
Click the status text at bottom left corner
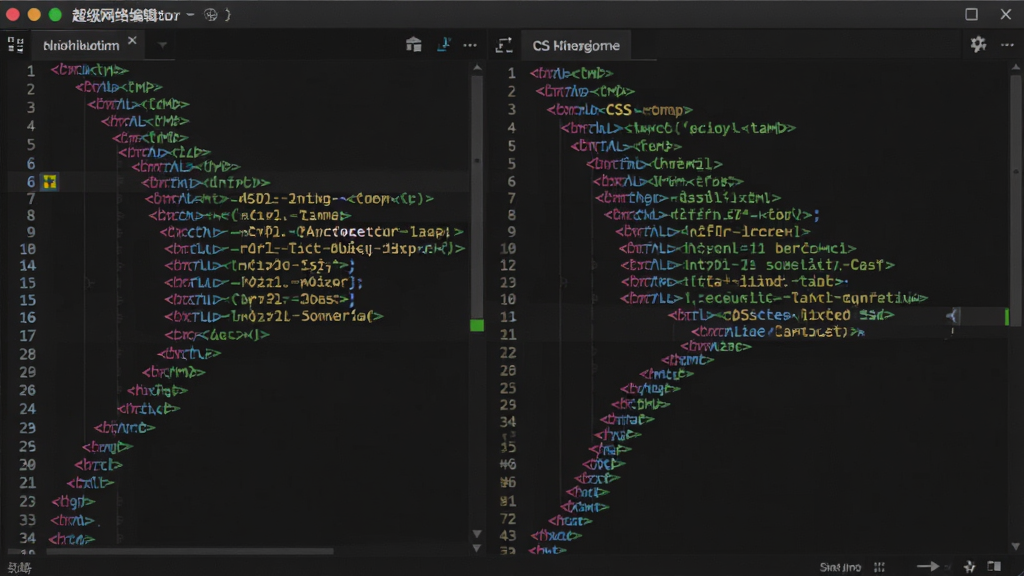(20, 568)
